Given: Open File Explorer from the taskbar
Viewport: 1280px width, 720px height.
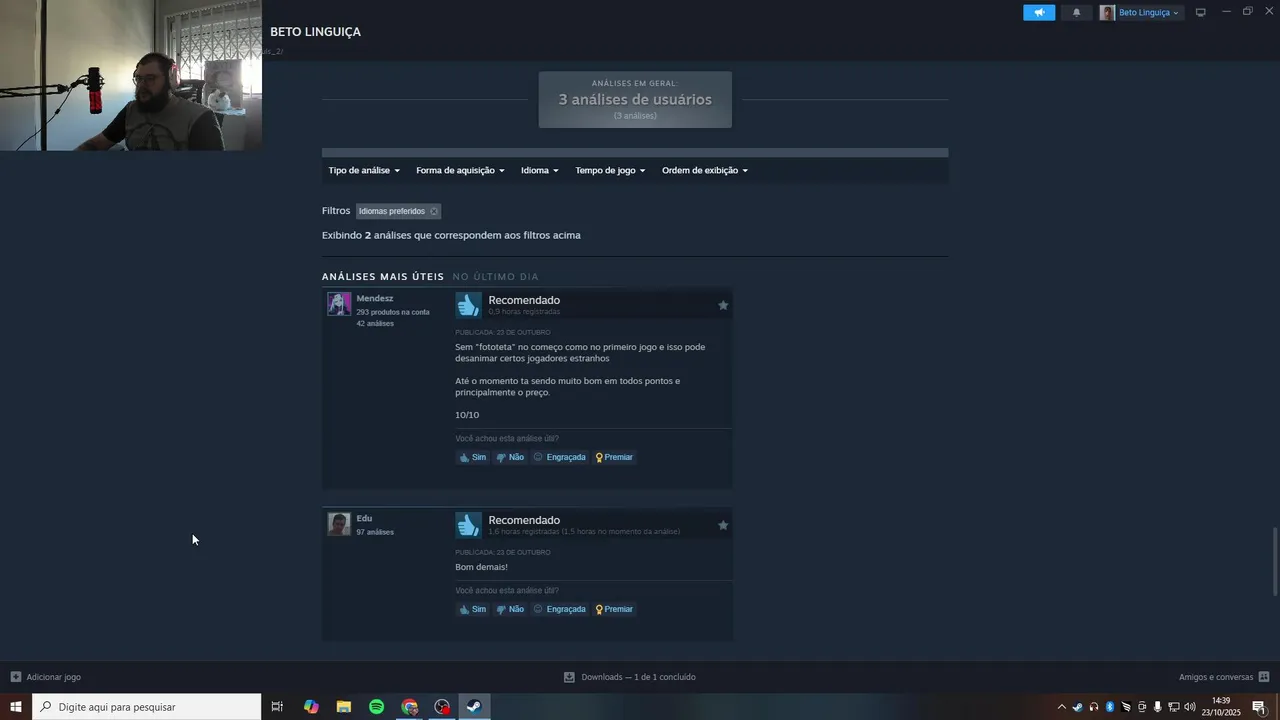Looking at the screenshot, I should pos(344,707).
